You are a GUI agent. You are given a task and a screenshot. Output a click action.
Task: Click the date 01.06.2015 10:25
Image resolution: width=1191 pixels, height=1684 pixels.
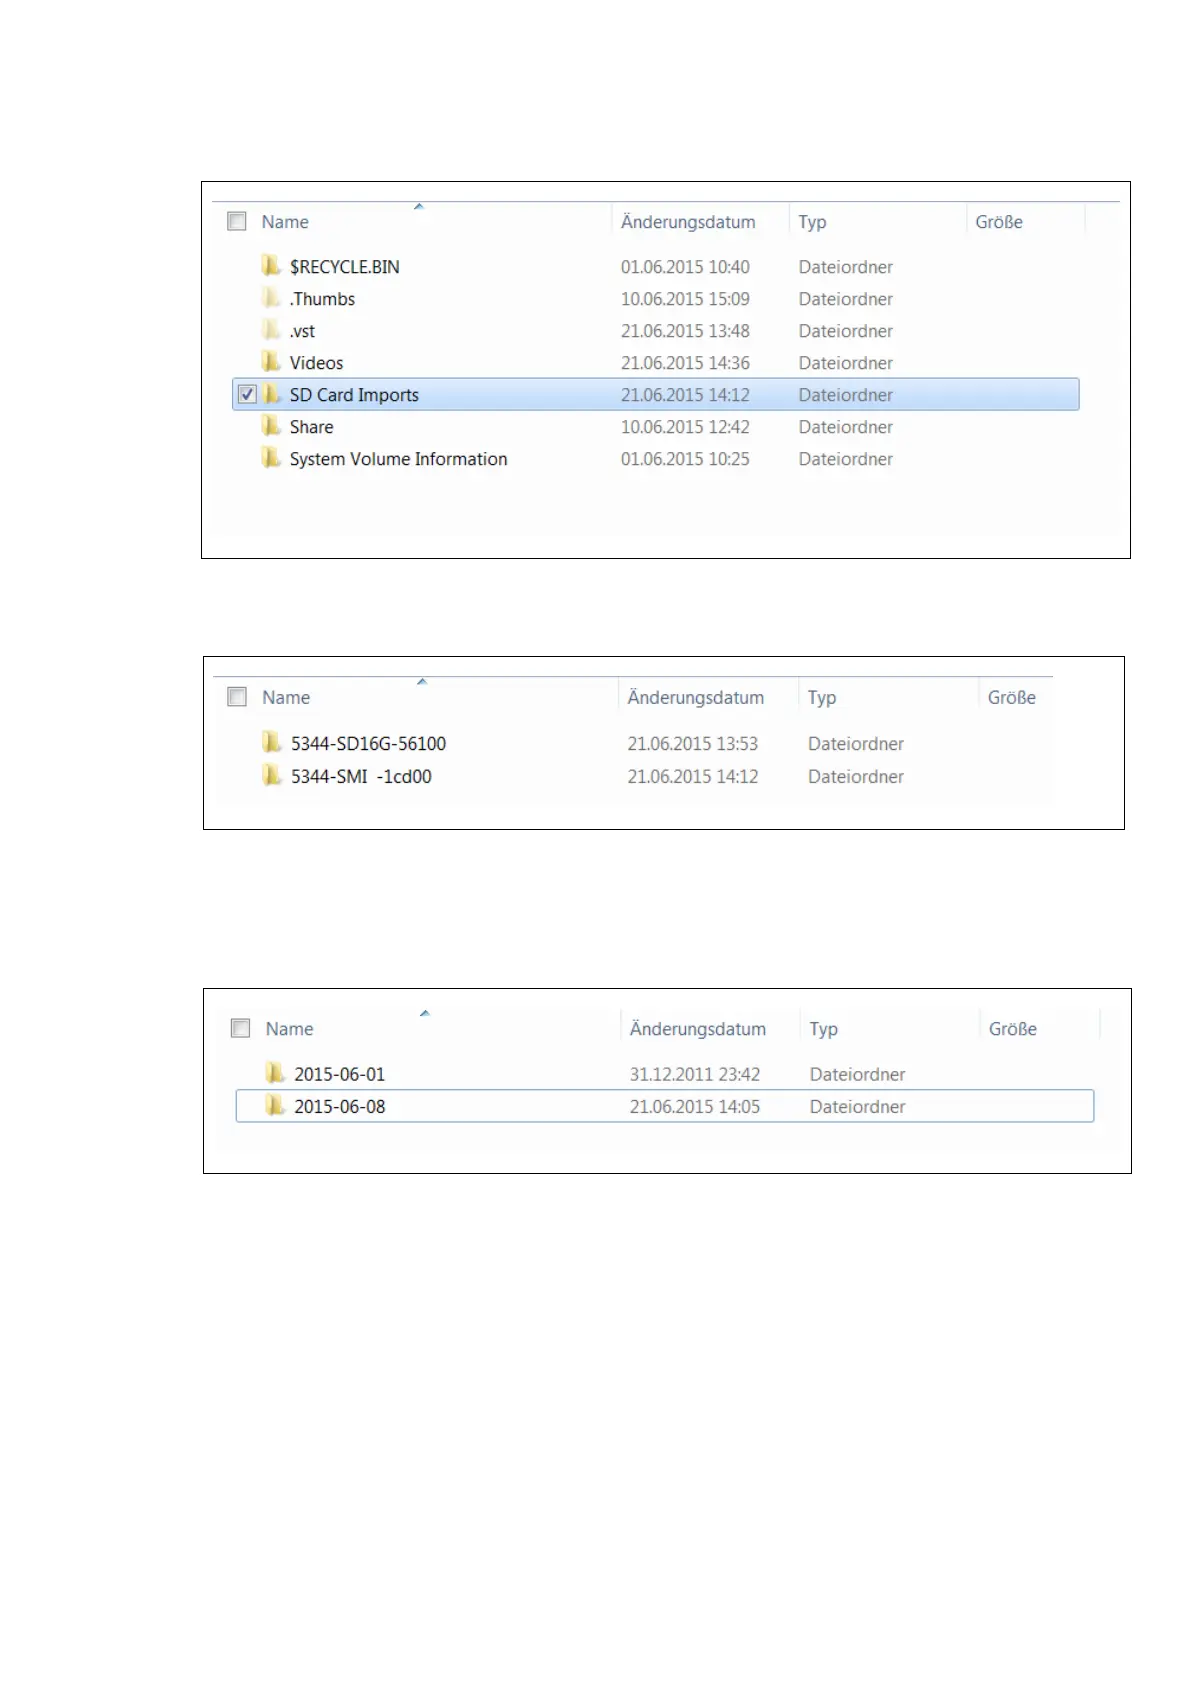pyautogui.click(x=685, y=459)
